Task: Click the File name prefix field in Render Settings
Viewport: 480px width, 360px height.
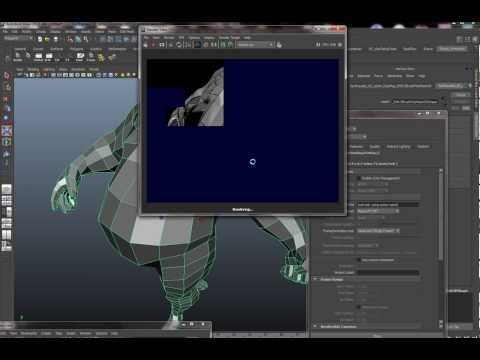Action: click(x=388, y=204)
